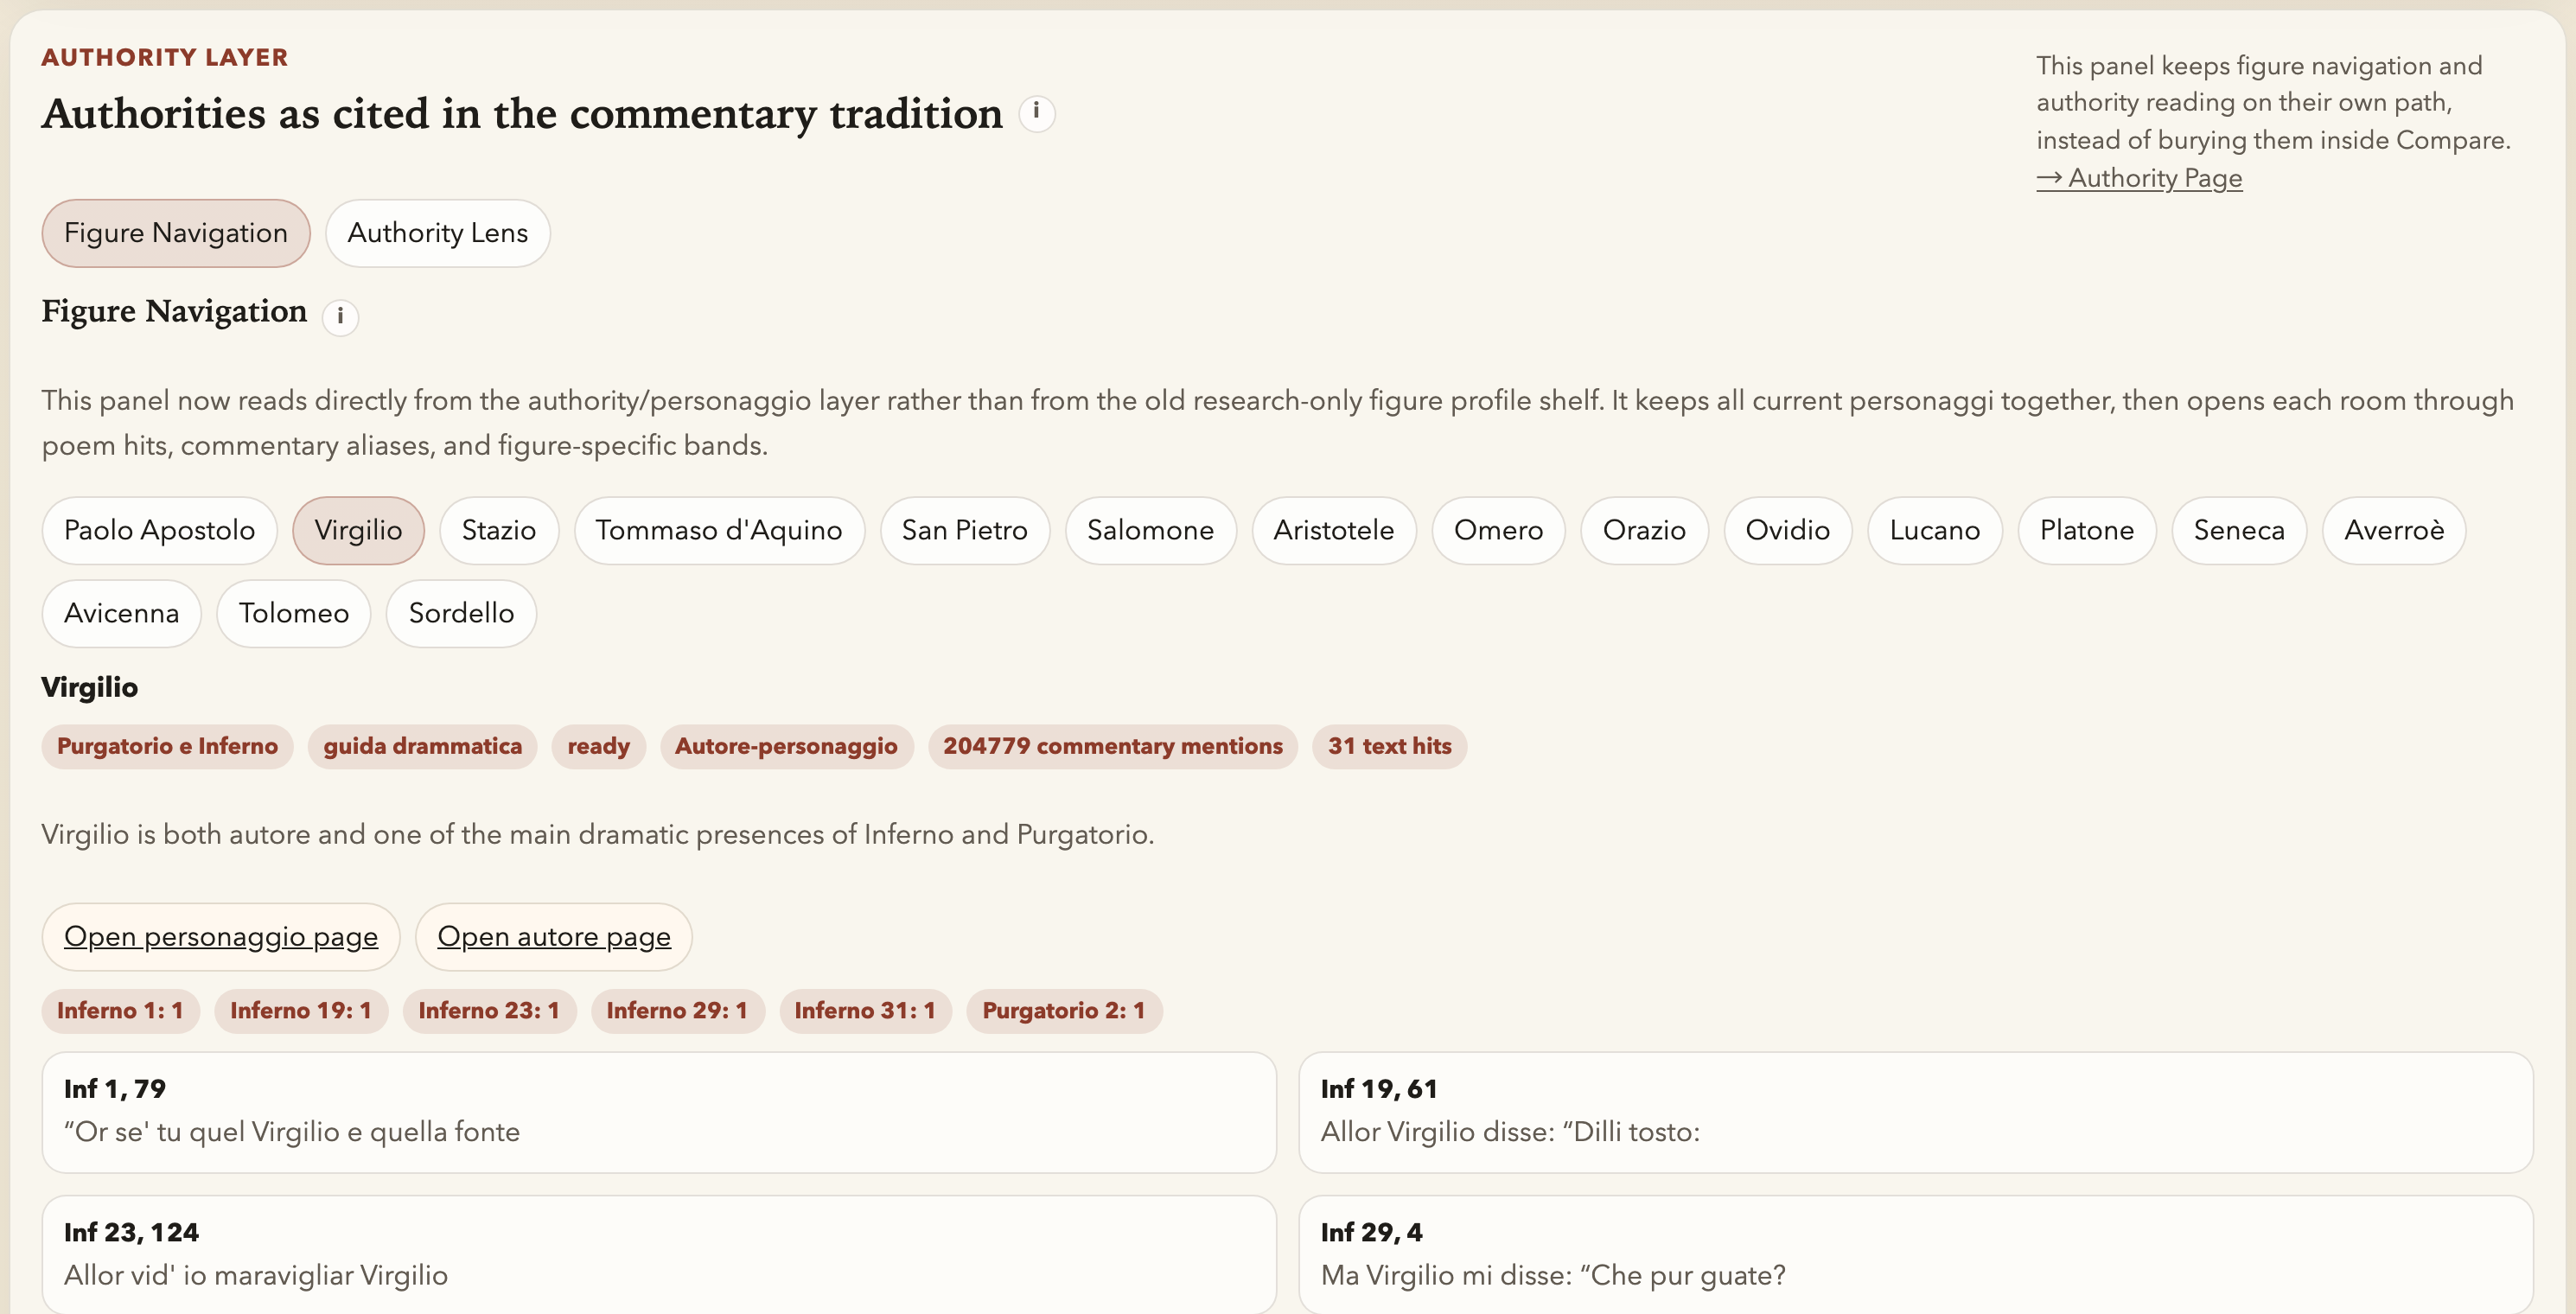Click the Purgatorio 2: 1 canto badge

(1063, 1011)
